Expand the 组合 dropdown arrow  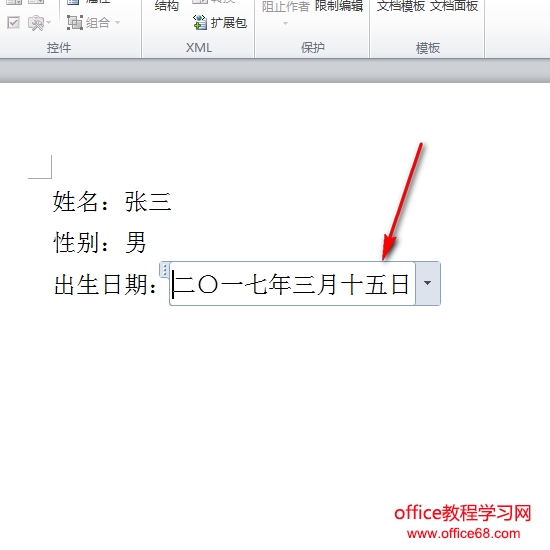point(118,23)
